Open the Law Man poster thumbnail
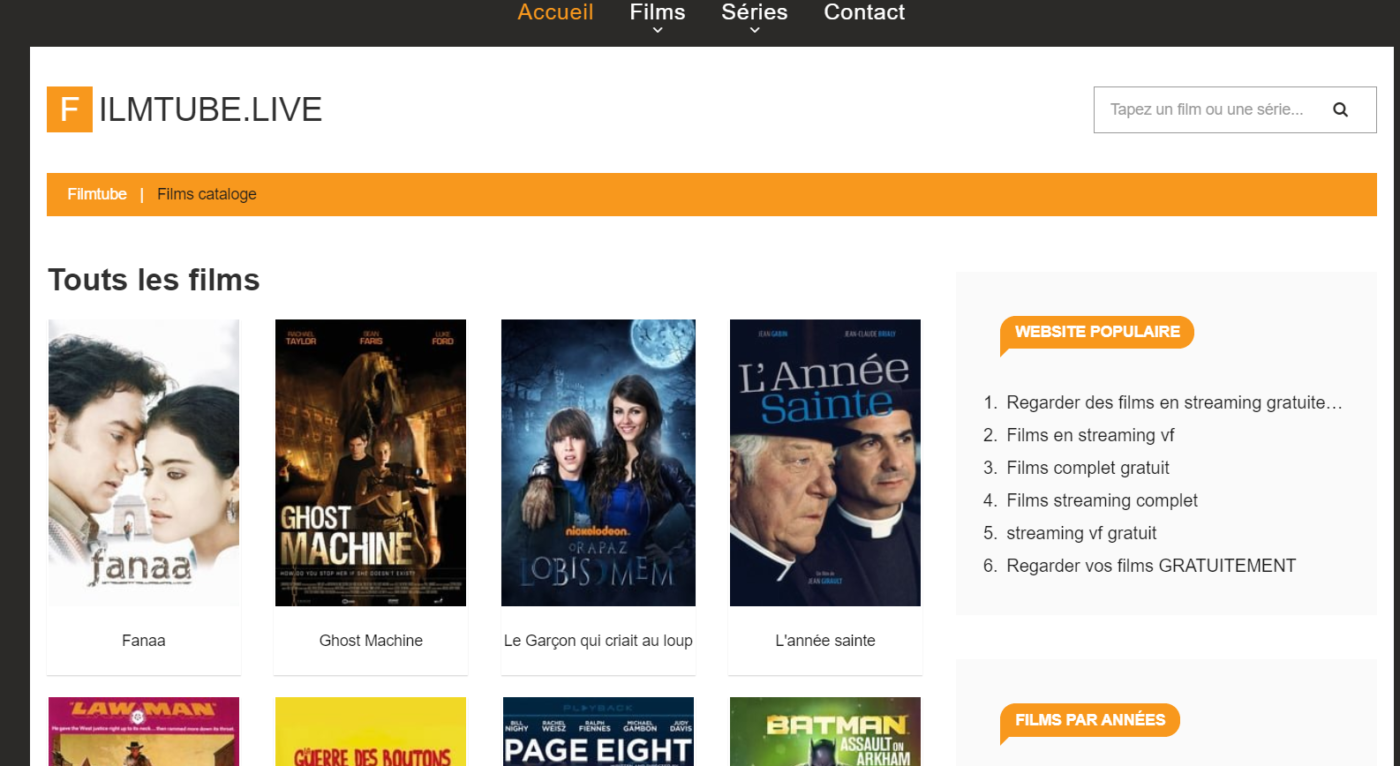This screenshot has width=1400, height=766. 144,732
